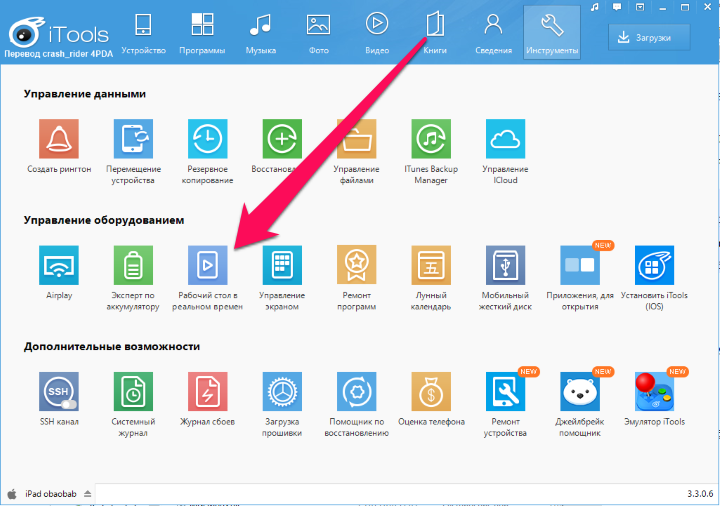Click the Управление оборудованием heading
Image resolution: width=720 pixels, height=506 pixels.
104,220
